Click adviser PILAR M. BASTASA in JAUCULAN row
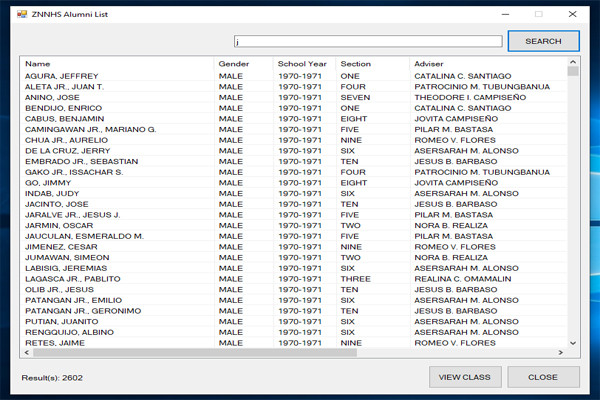The image size is (600, 400). [453, 237]
